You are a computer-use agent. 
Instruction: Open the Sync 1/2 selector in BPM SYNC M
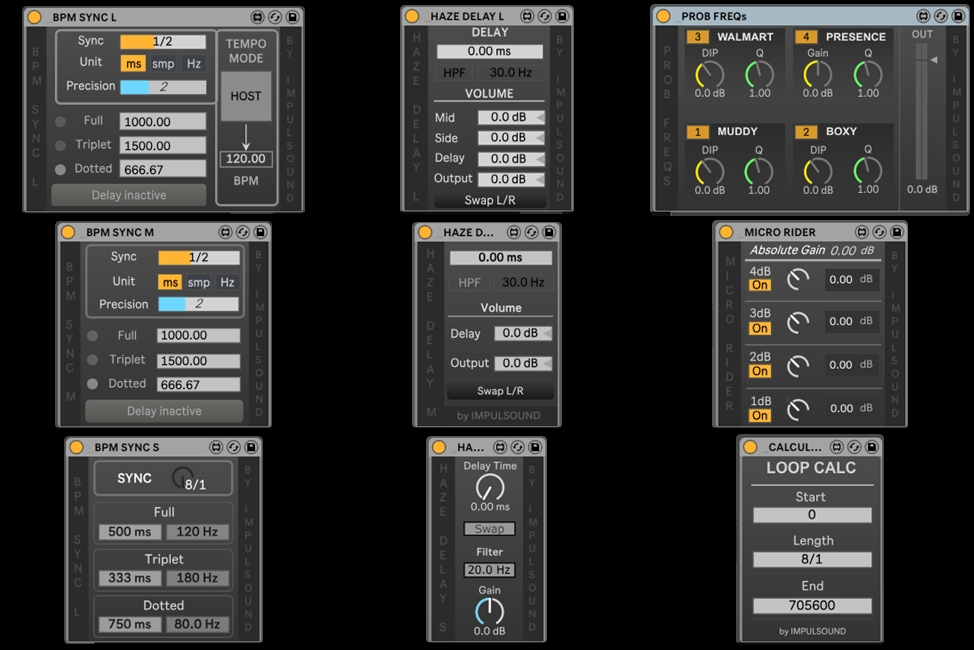[199, 258]
